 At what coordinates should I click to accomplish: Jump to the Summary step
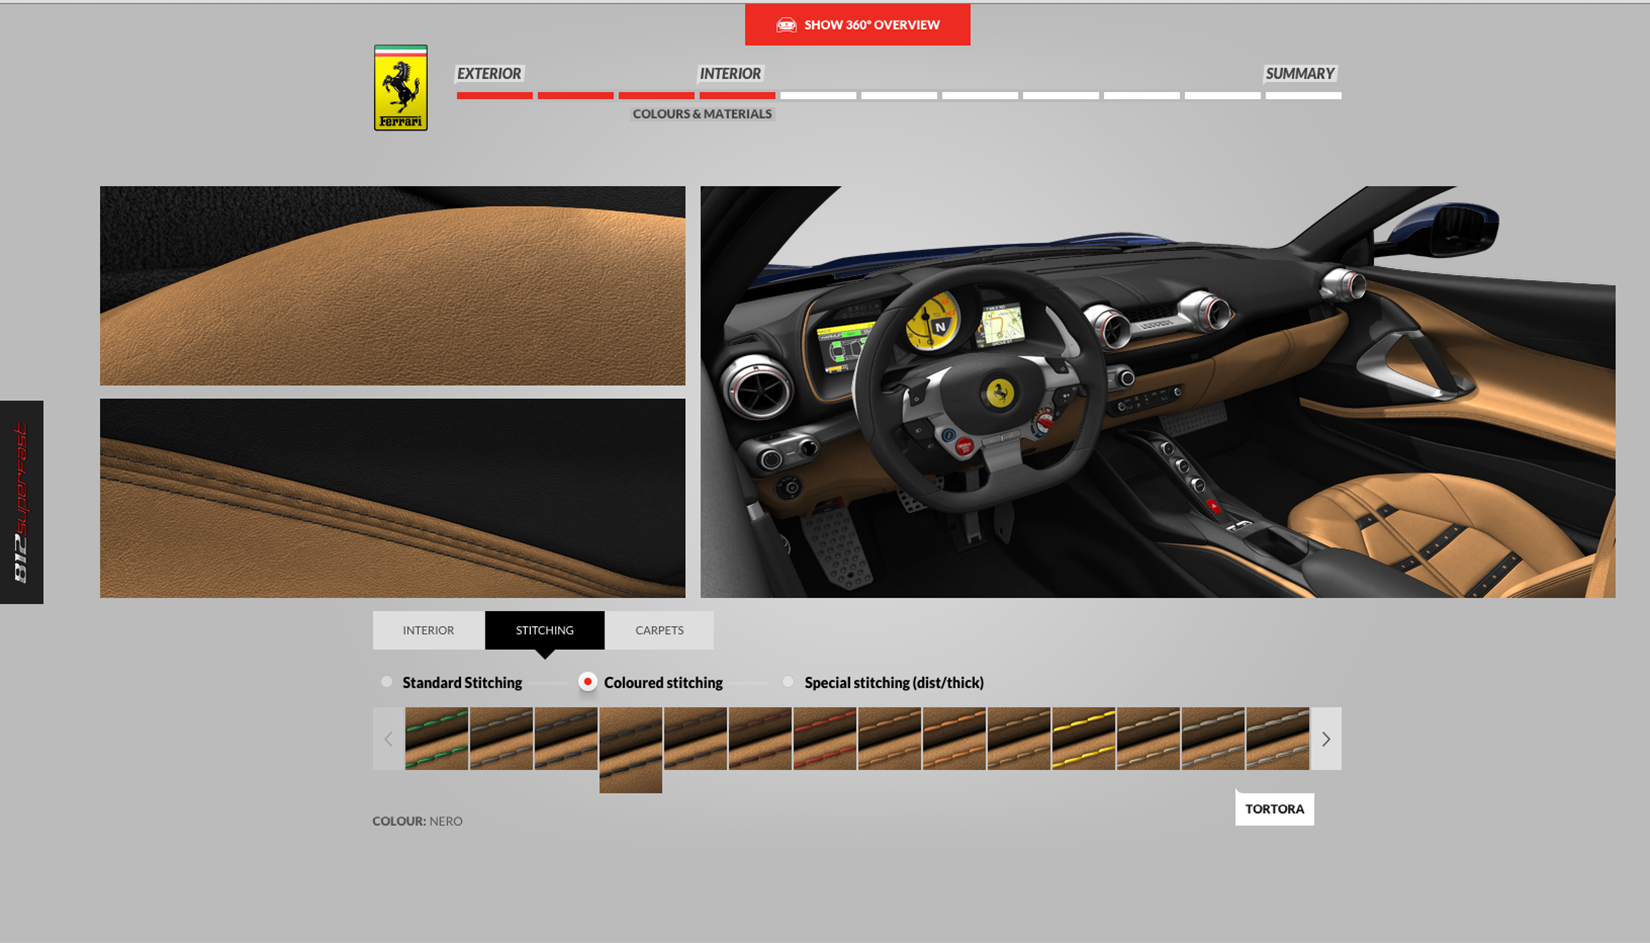1299,74
